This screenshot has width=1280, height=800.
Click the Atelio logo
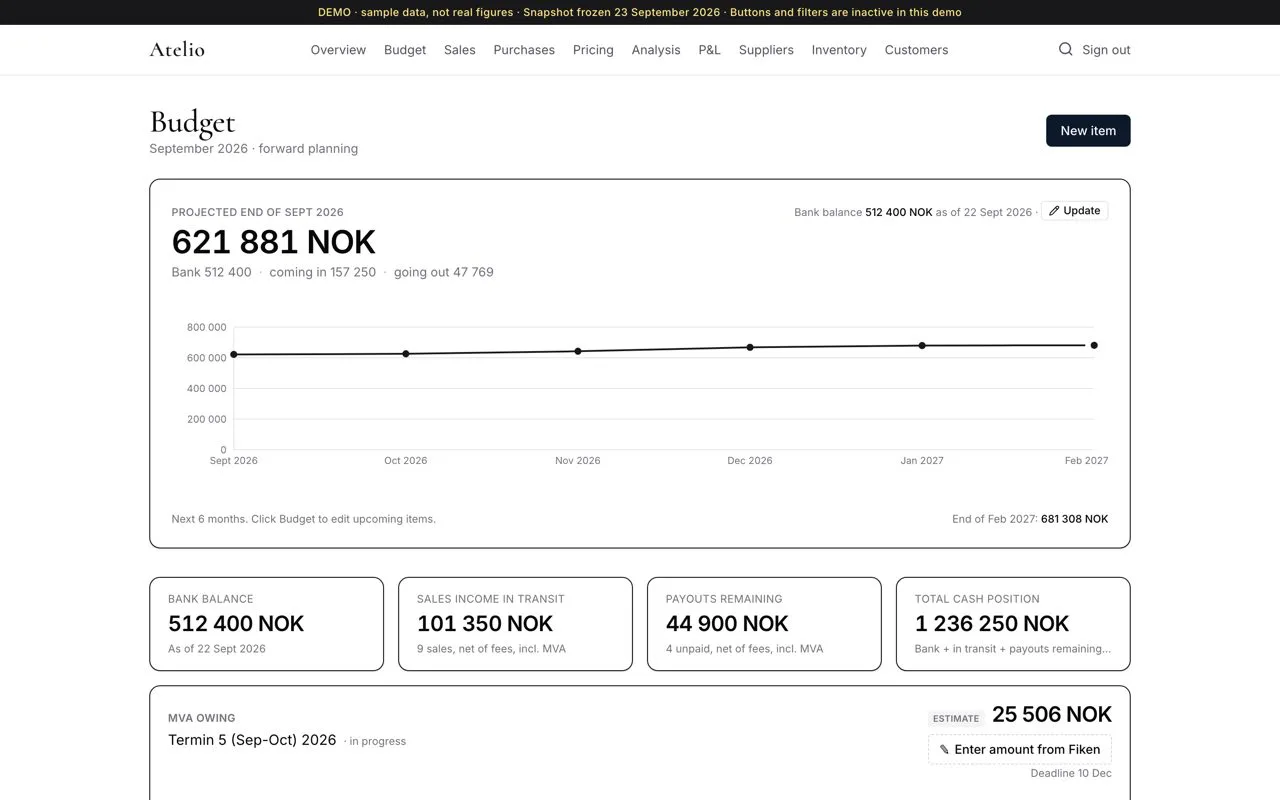pyautogui.click(x=177, y=49)
